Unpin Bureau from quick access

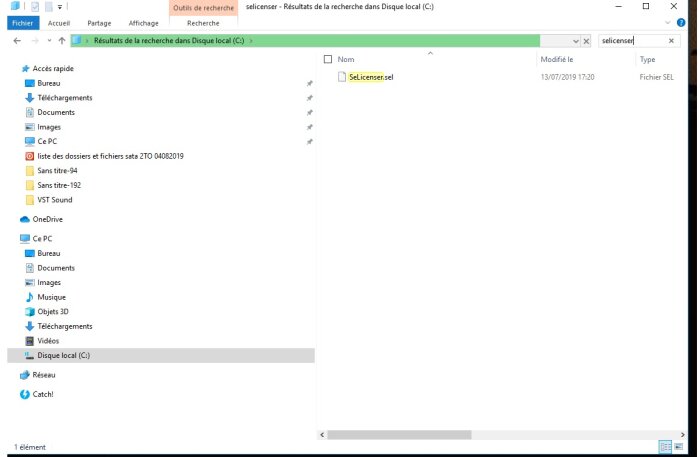point(309,83)
